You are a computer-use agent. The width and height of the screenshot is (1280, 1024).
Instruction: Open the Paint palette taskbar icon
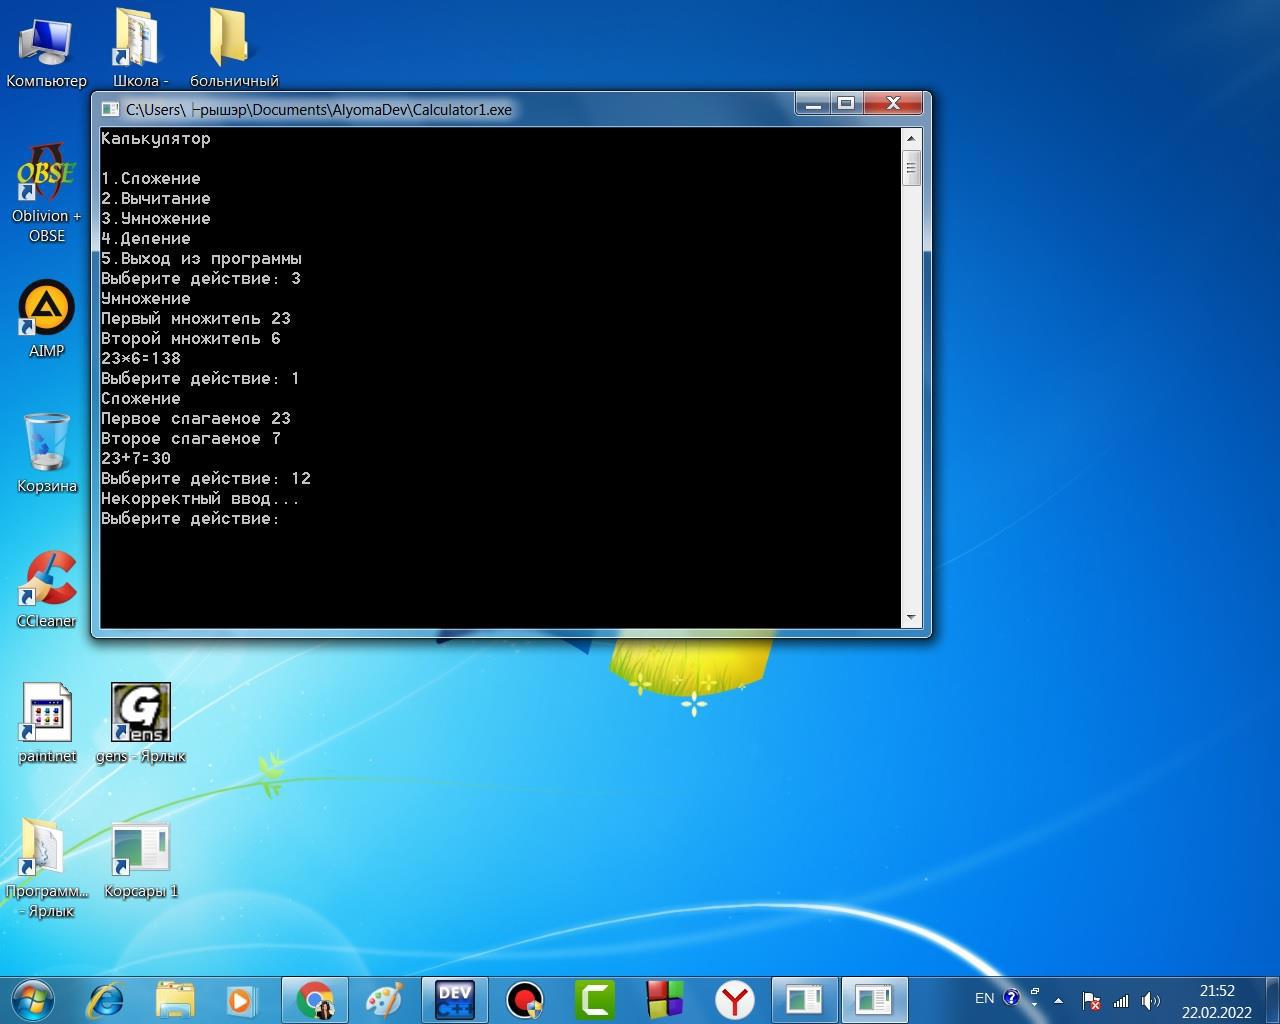pos(385,999)
